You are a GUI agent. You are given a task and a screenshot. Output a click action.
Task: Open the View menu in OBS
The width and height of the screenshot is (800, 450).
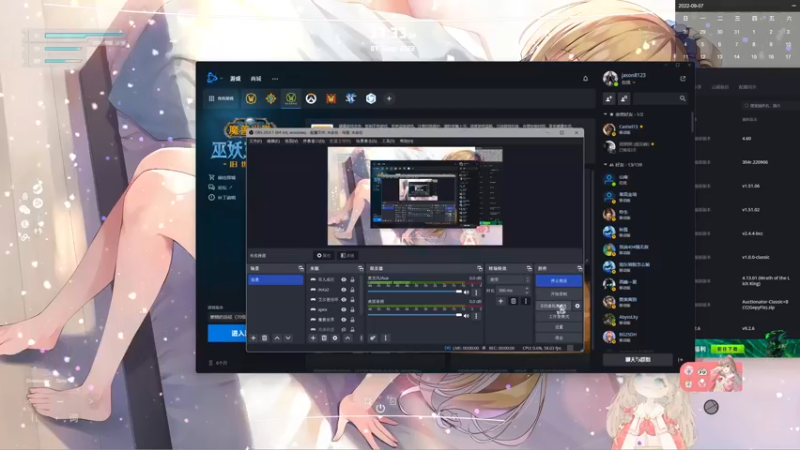coord(291,141)
